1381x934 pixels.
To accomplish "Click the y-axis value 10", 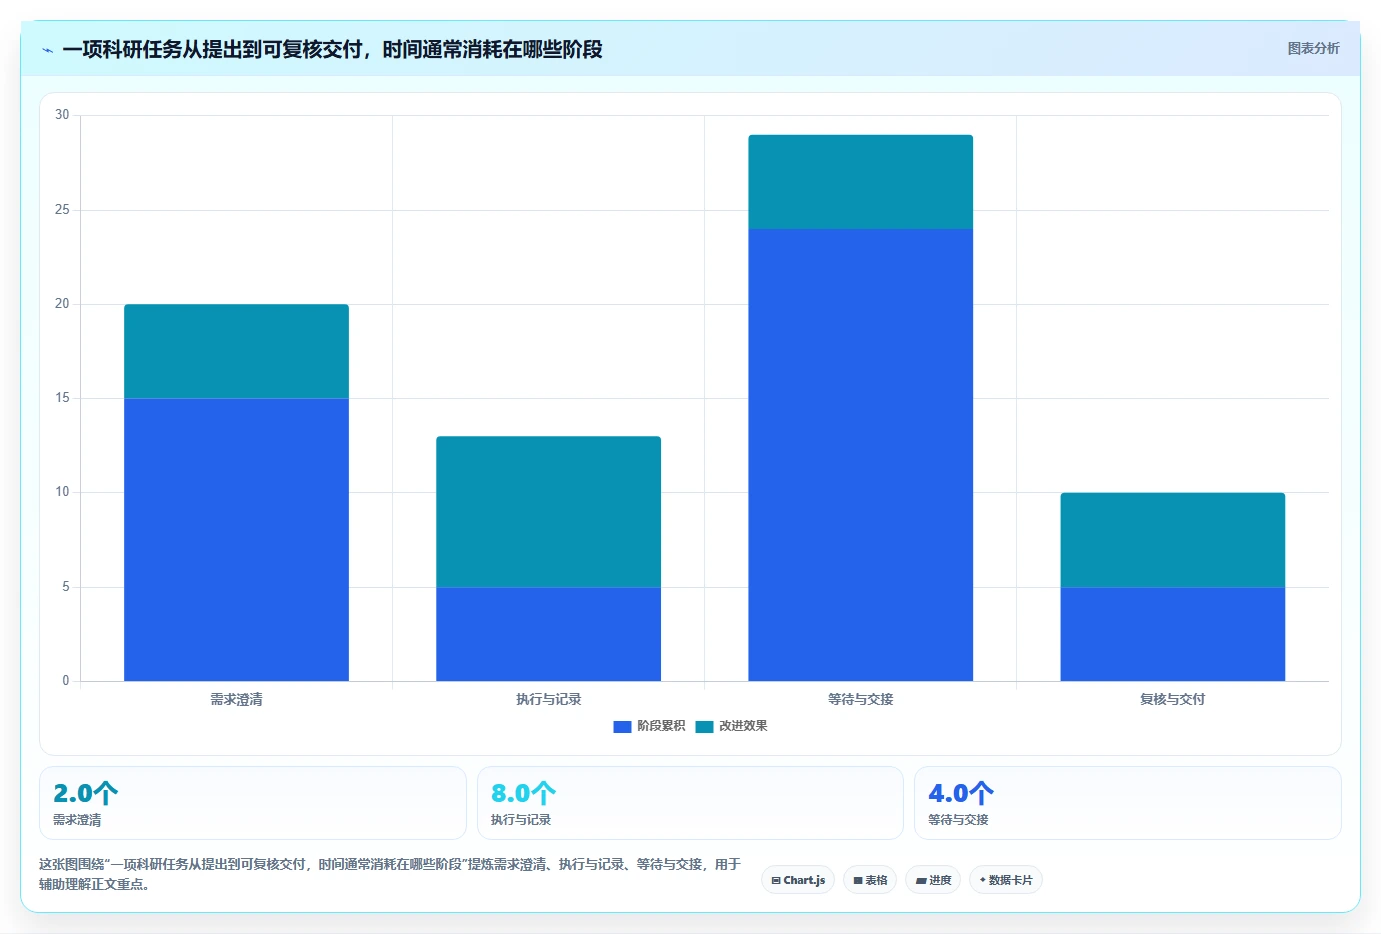I will point(62,492).
